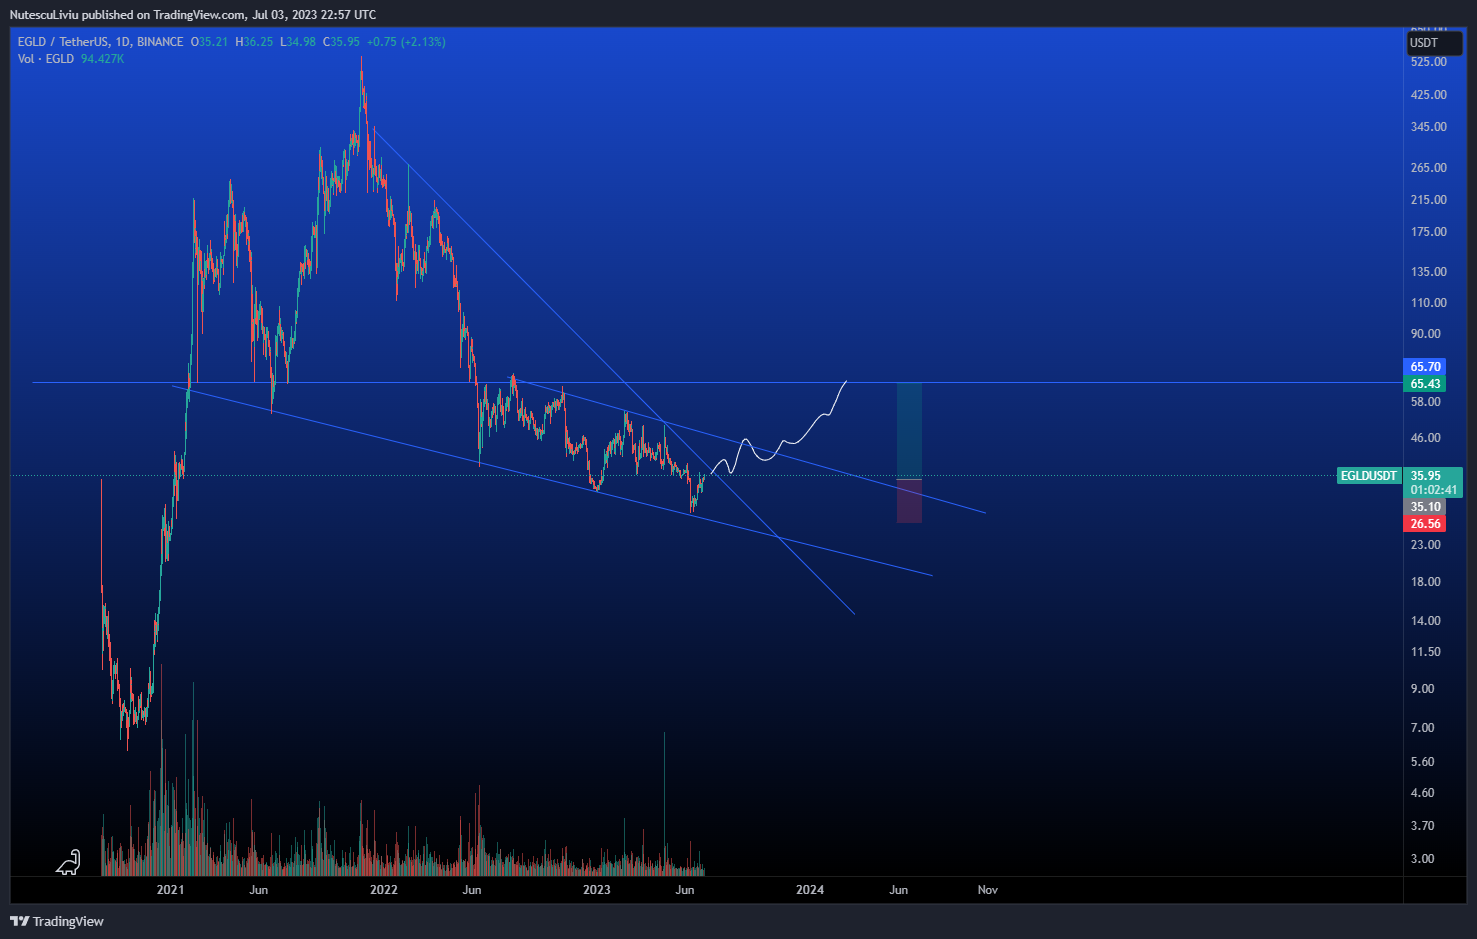
Task: Click the EGLDUSDT symbol label on axis
Action: pos(1369,476)
